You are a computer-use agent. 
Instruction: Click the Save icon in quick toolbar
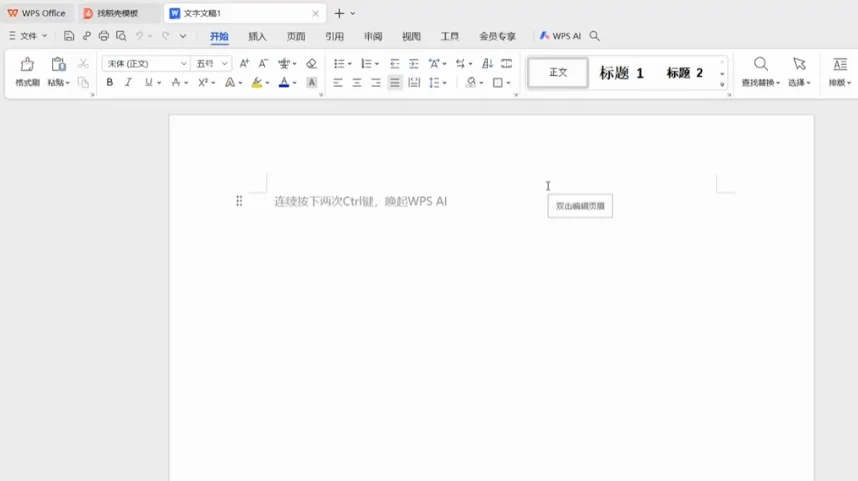pos(68,36)
